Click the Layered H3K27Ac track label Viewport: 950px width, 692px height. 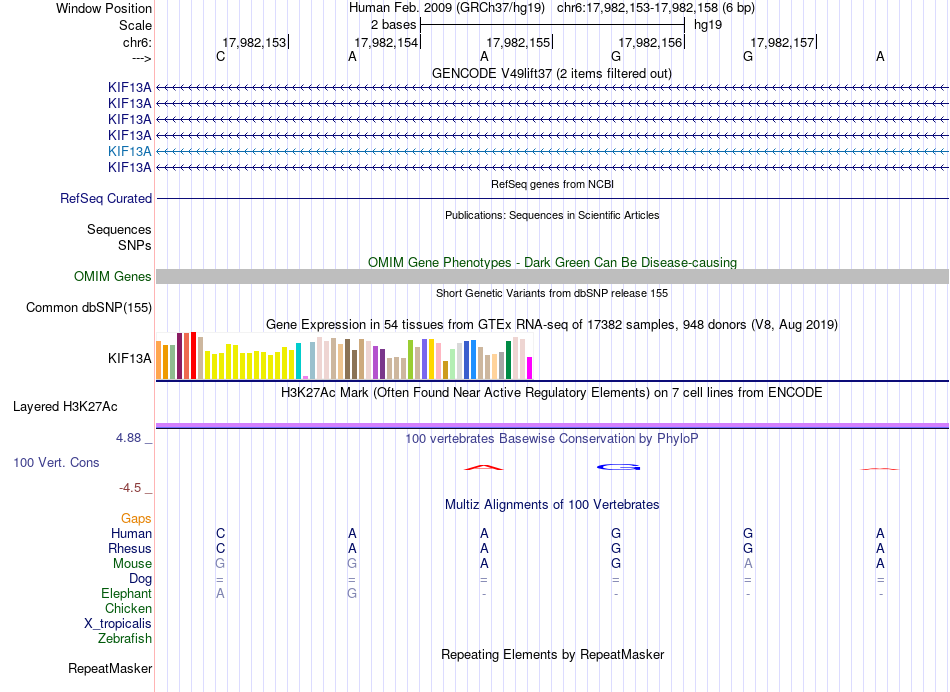tap(65, 407)
